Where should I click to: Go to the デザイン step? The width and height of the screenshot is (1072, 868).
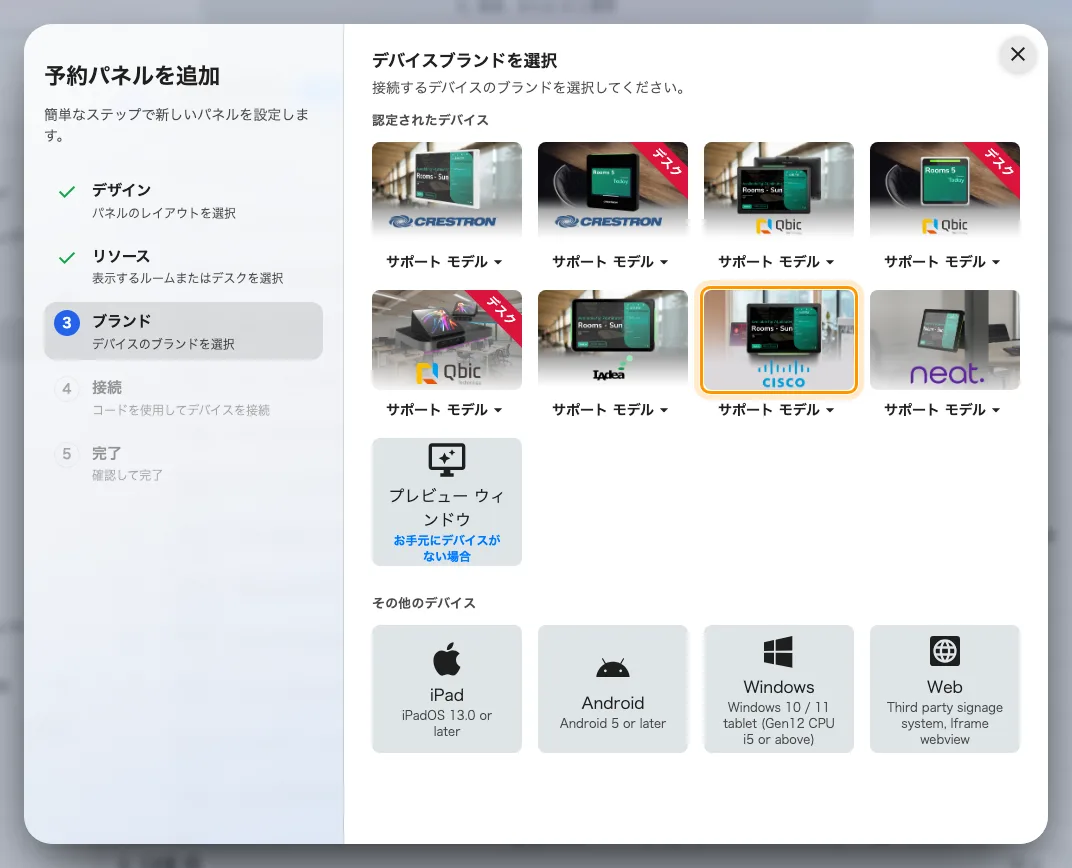tap(183, 200)
